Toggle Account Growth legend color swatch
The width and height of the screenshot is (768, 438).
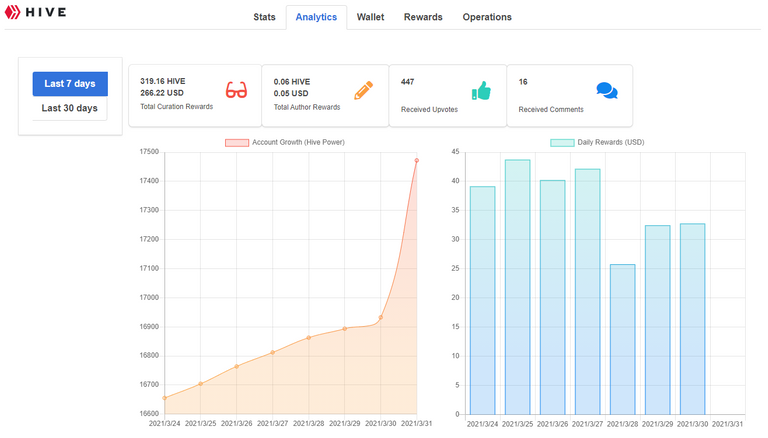click(237, 143)
